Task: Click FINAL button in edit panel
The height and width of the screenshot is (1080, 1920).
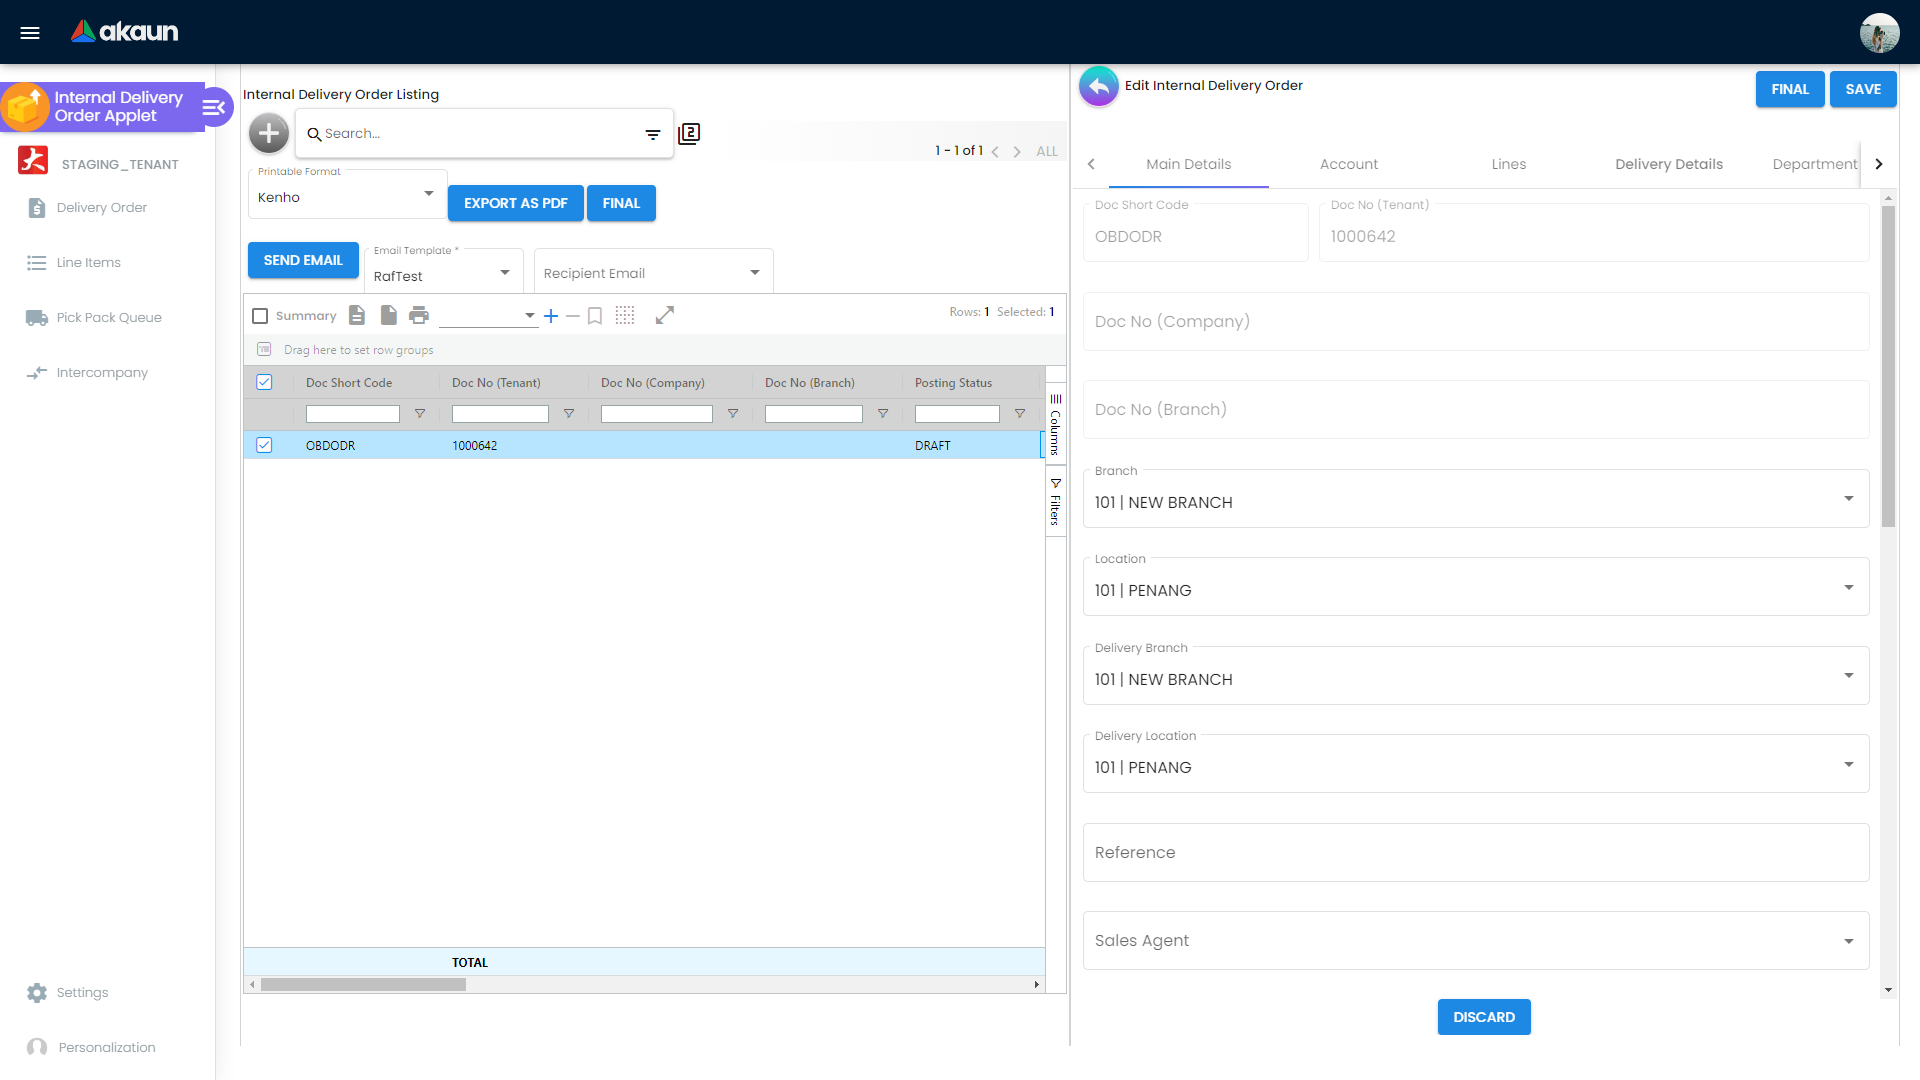Action: pos(1790,89)
